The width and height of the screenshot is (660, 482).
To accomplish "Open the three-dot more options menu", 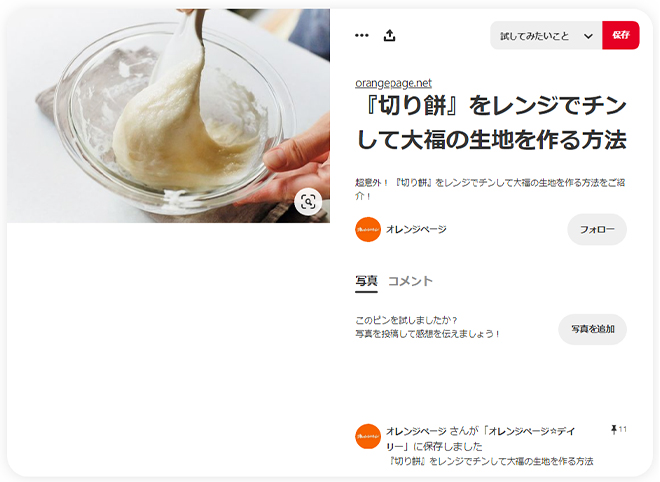I will 362,35.
